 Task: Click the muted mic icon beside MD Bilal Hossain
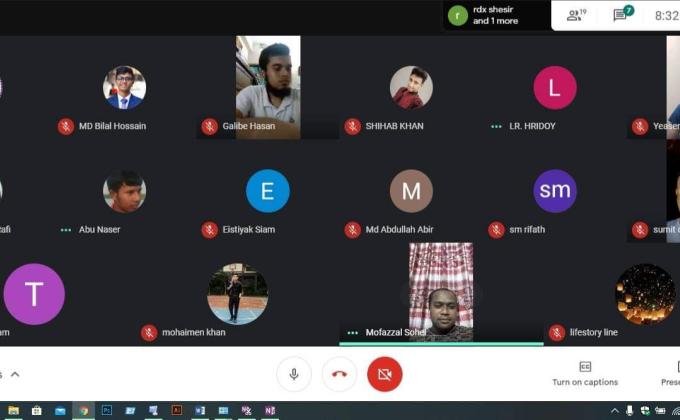66,126
